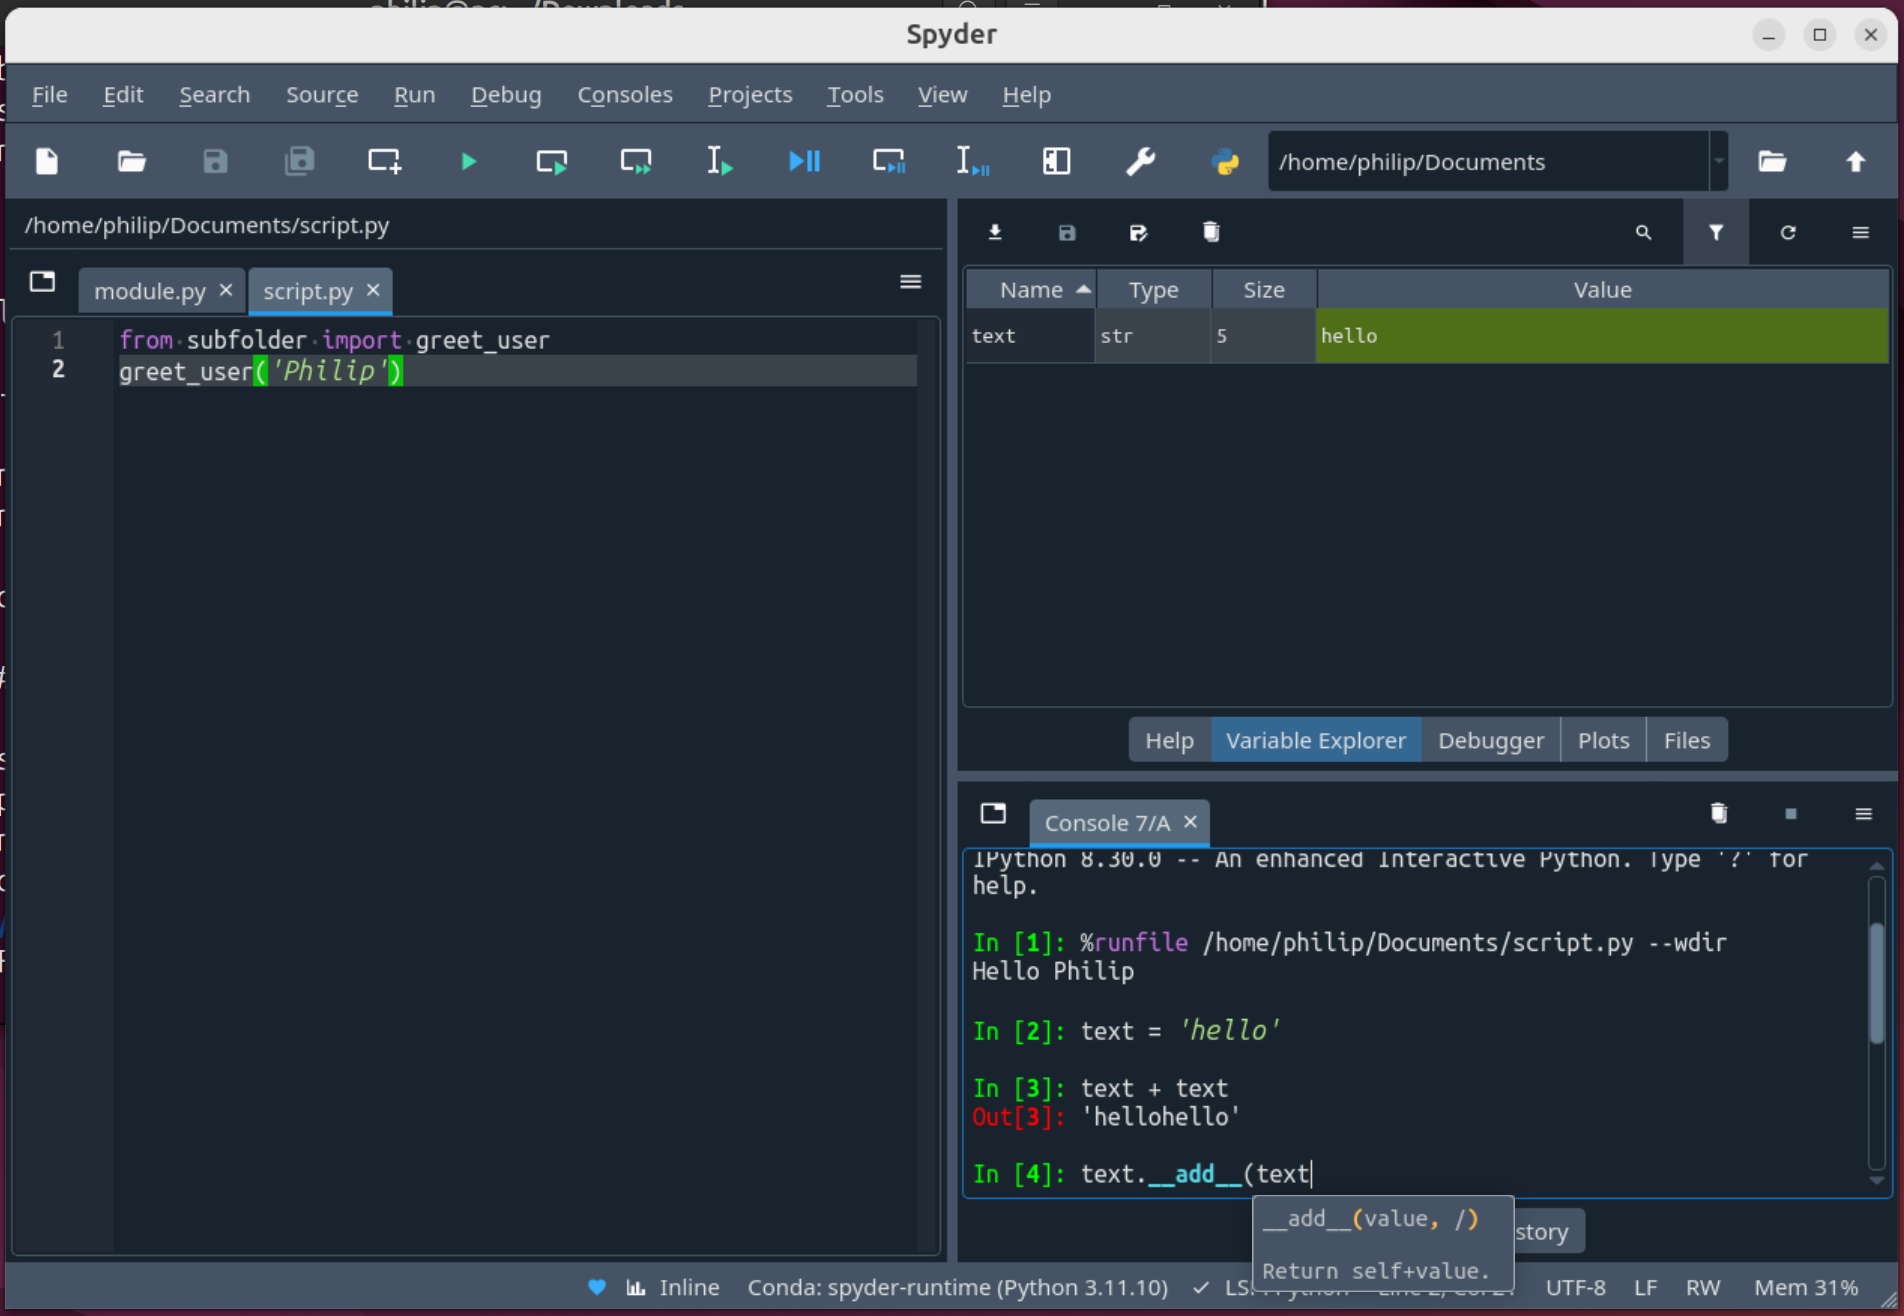This screenshot has height=1316, width=1904.
Task: Click the green hello value cell
Action: [1602, 336]
